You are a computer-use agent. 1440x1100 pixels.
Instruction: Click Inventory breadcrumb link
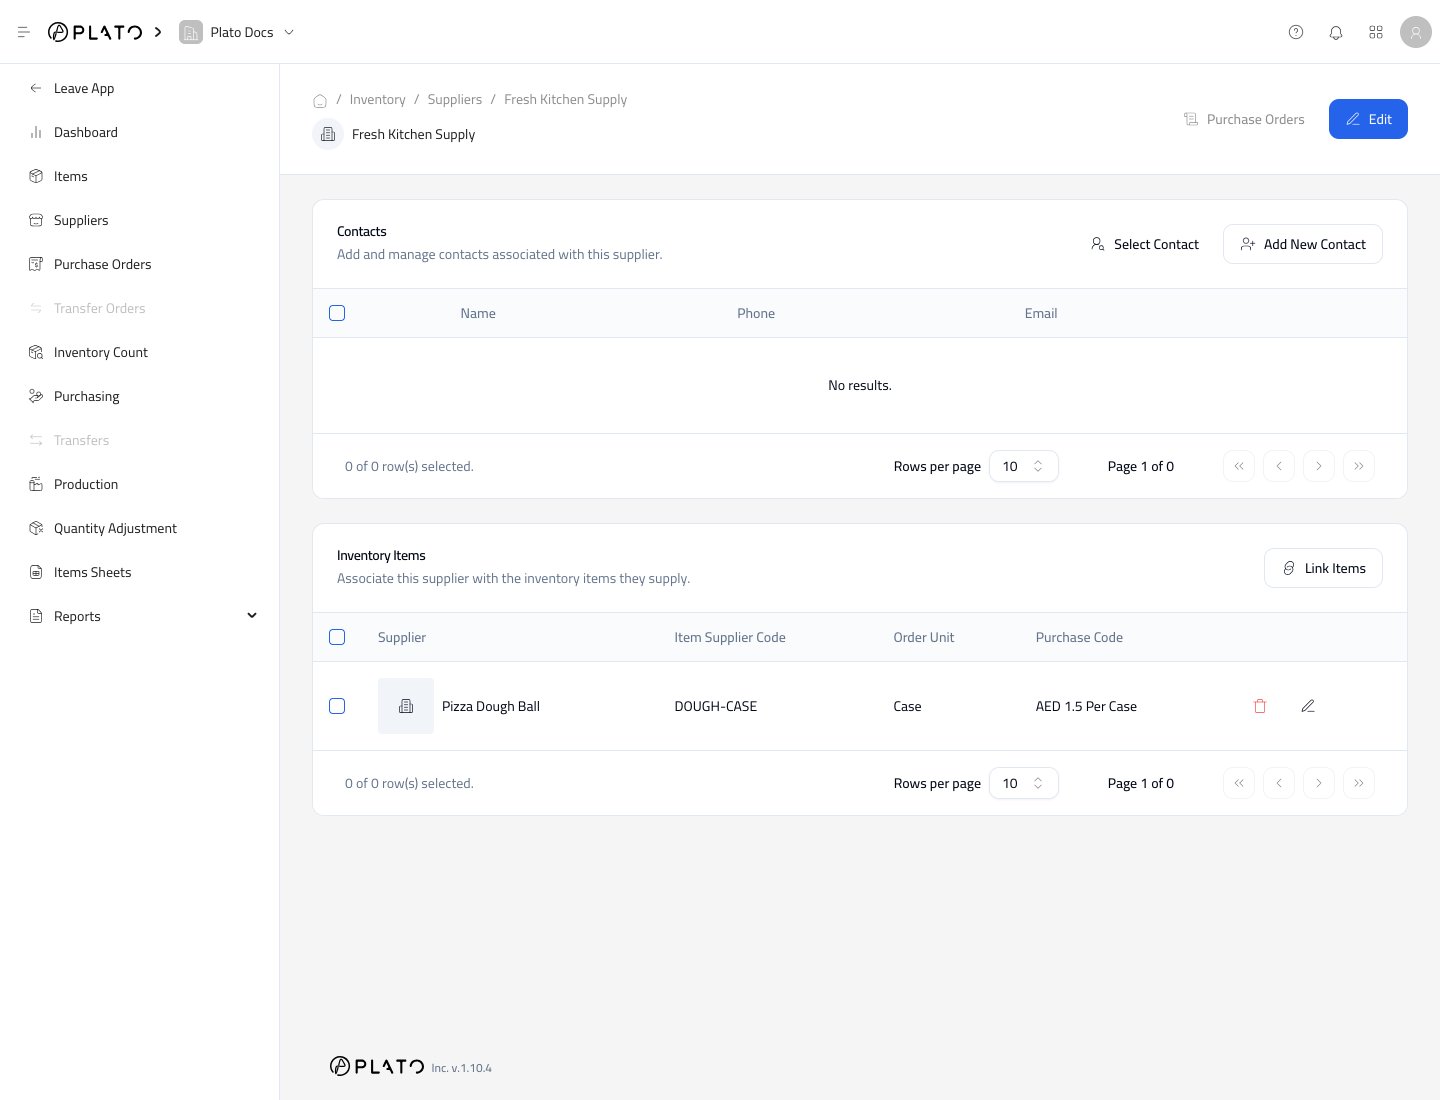pos(377,99)
